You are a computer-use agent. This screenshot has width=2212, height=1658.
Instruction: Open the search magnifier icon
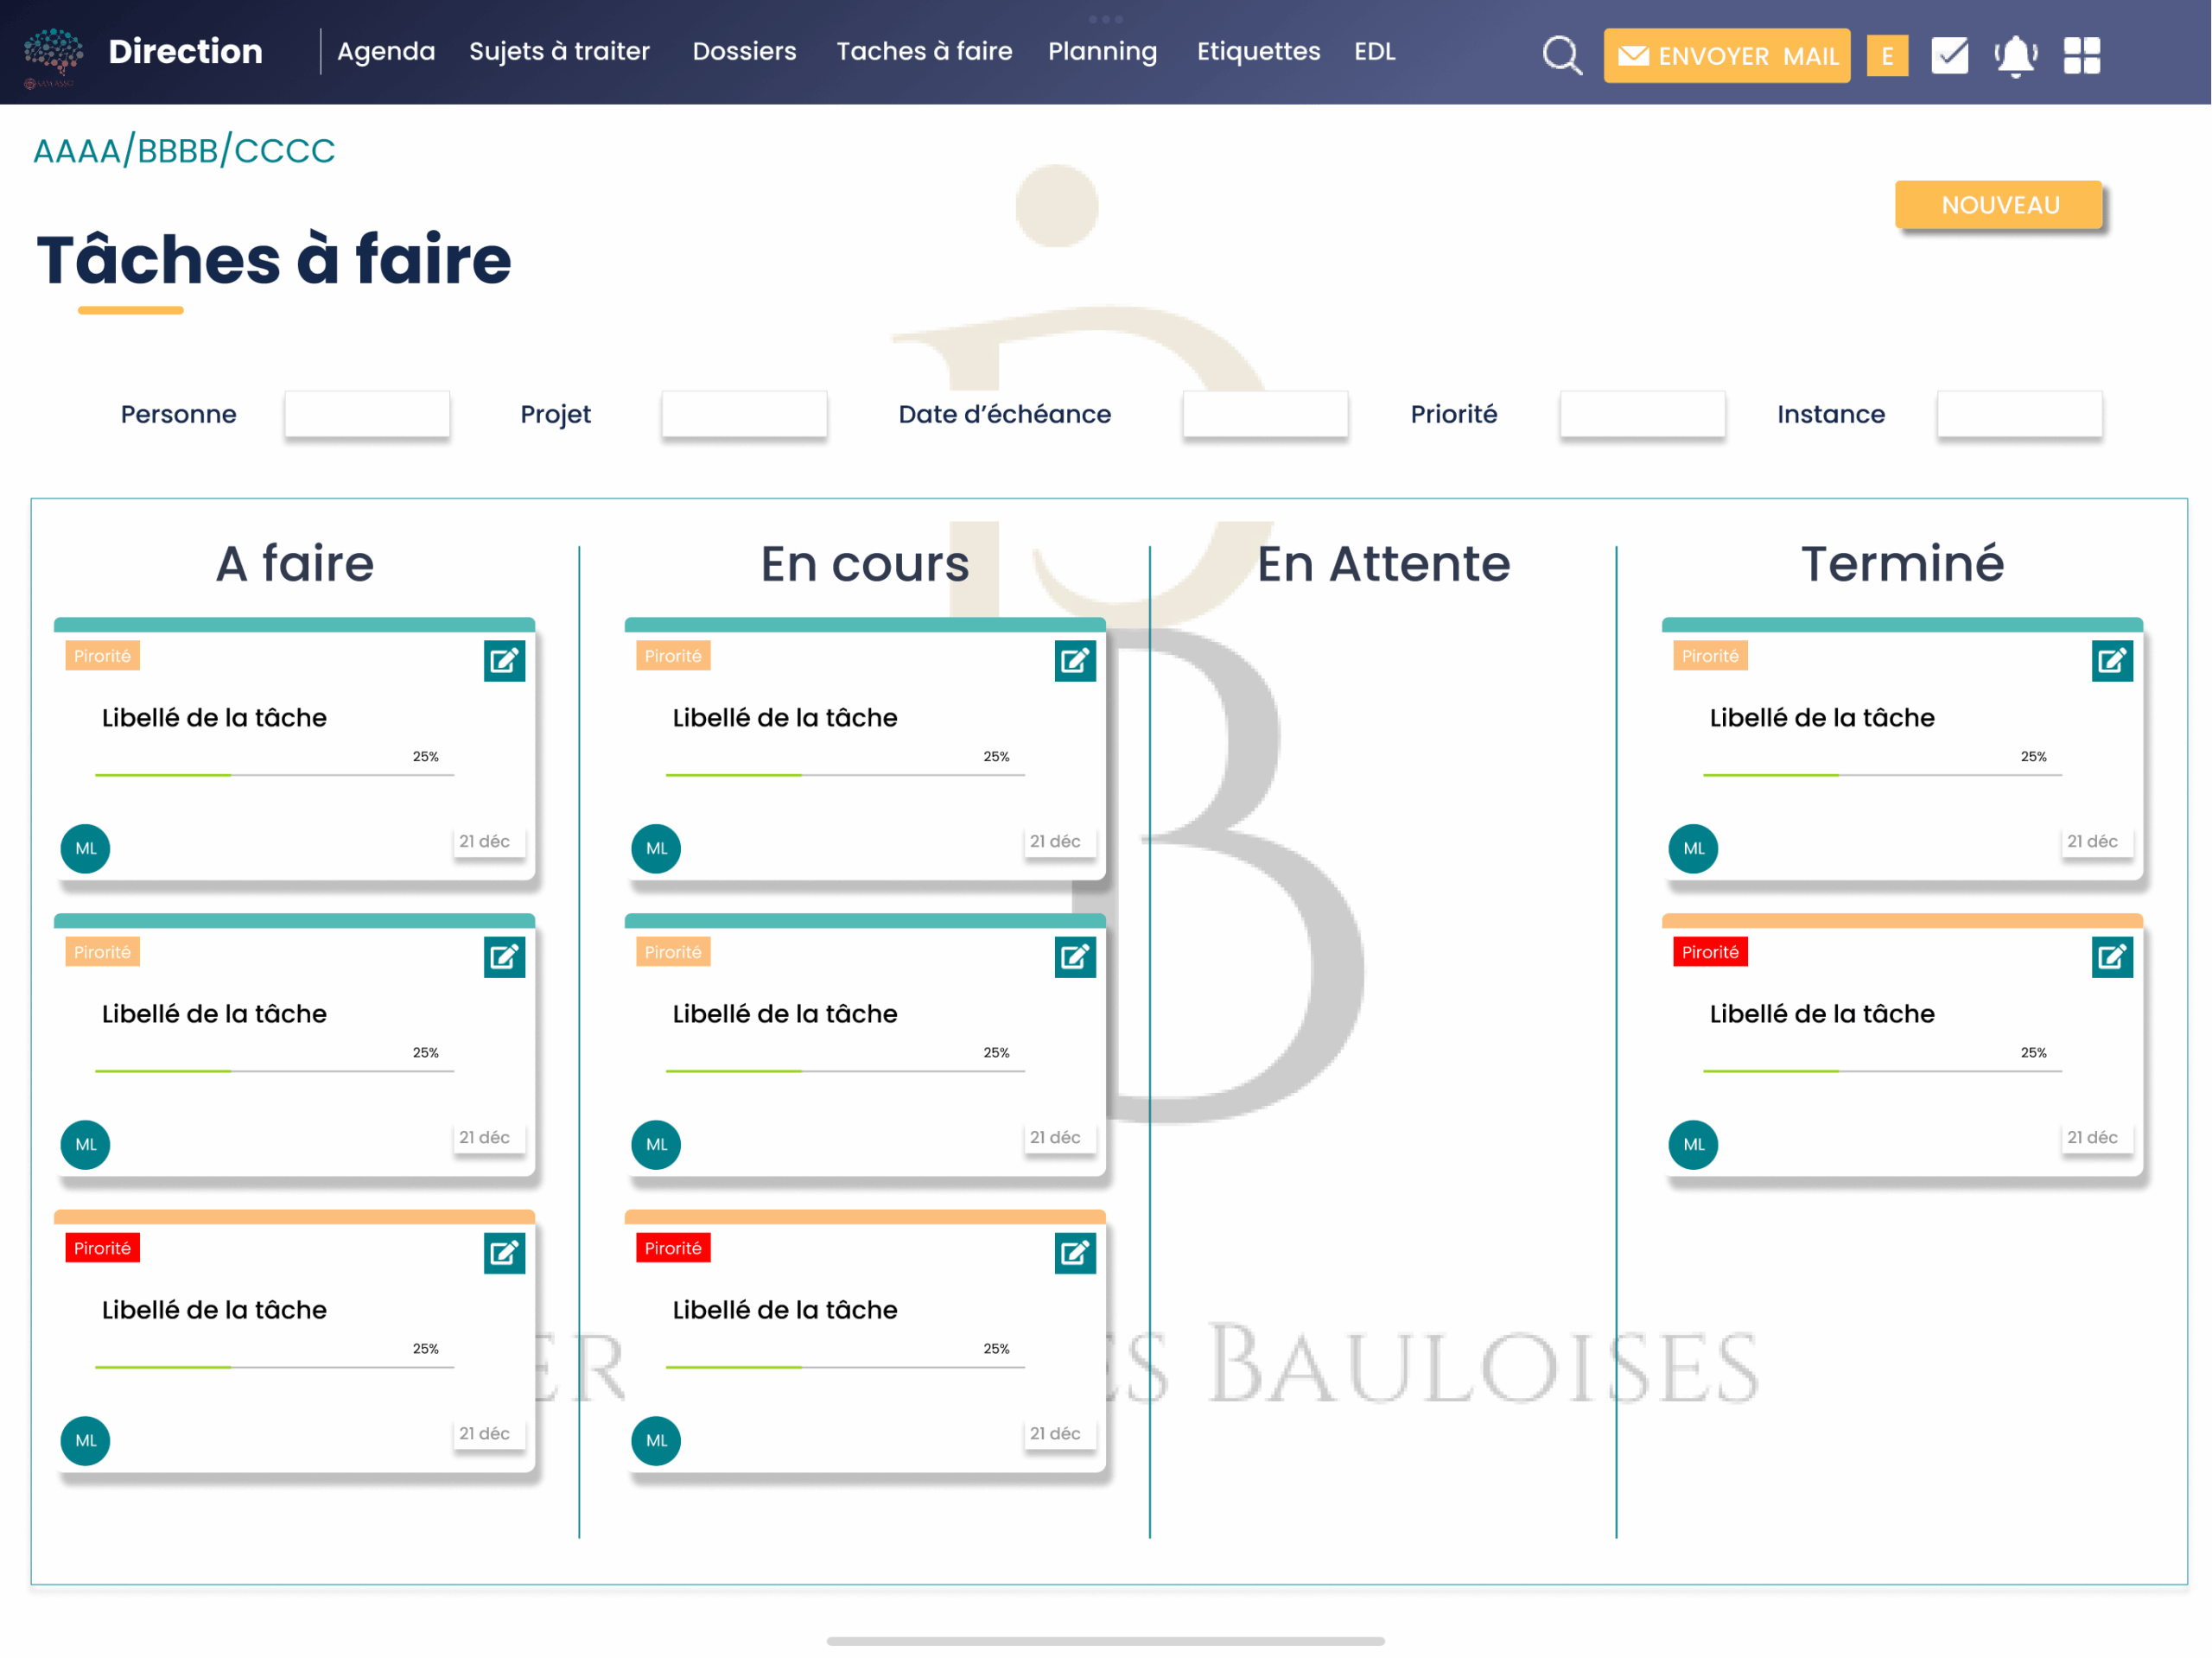[x=1561, y=55]
